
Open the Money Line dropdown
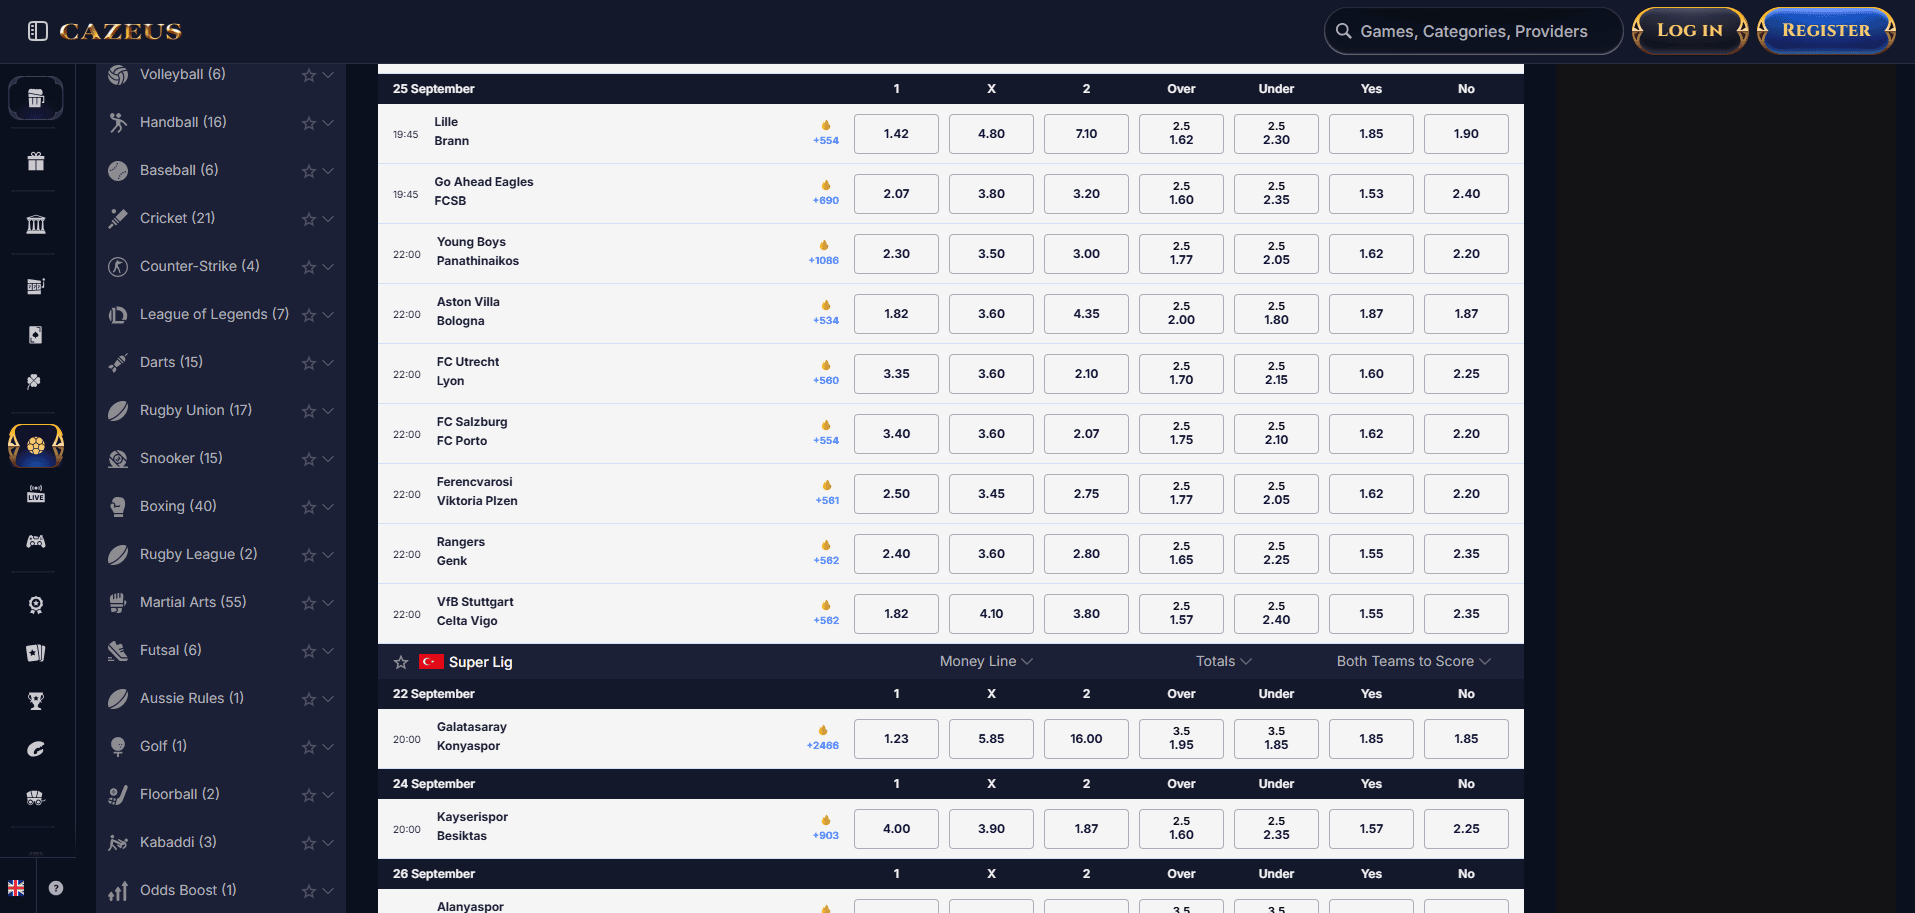(x=986, y=661)
